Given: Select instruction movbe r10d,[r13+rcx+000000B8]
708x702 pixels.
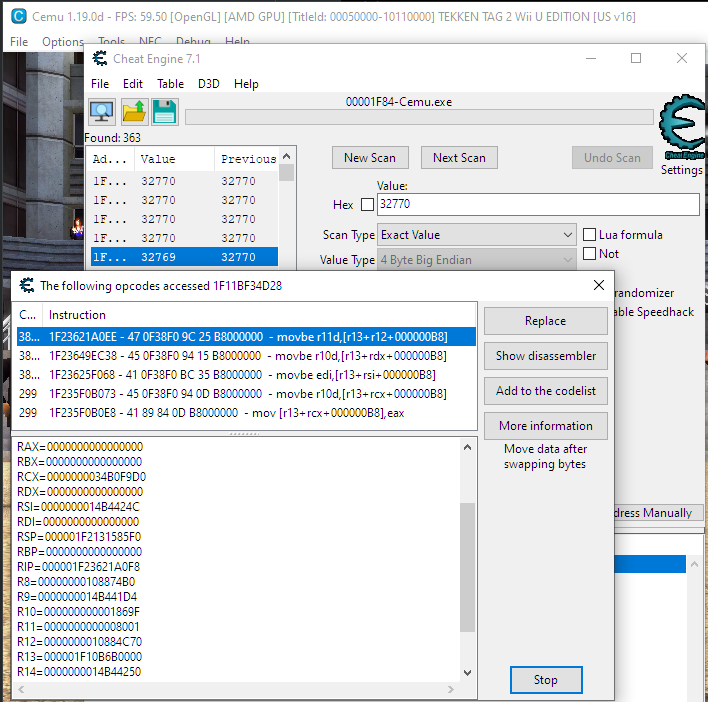Looking at the screenshot, I should click(246, 394).
